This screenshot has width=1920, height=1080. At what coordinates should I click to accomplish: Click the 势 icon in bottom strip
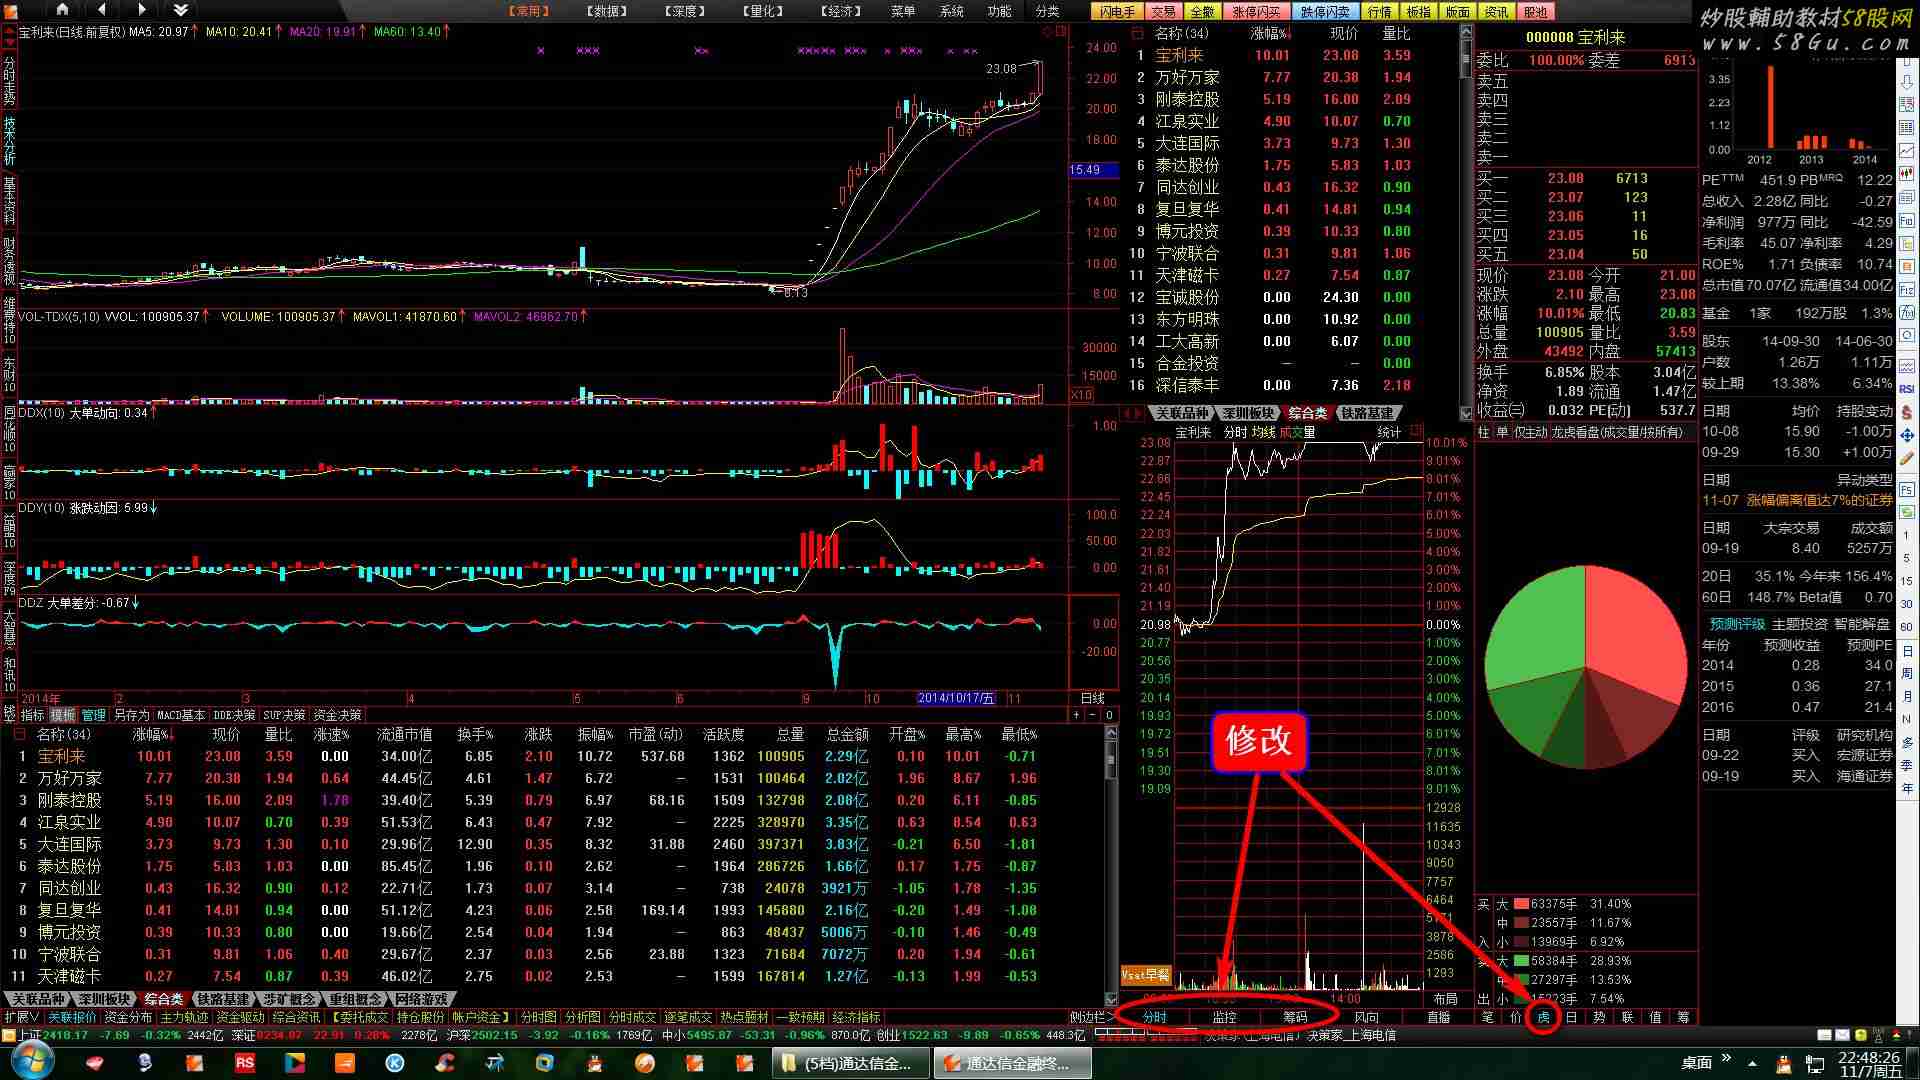[x=1599, y=1017]
